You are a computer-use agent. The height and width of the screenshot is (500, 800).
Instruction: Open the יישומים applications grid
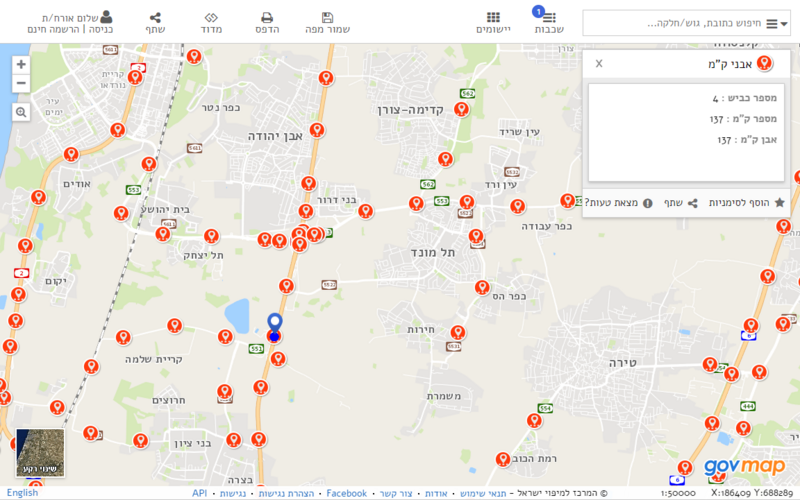tap(493, 22)
